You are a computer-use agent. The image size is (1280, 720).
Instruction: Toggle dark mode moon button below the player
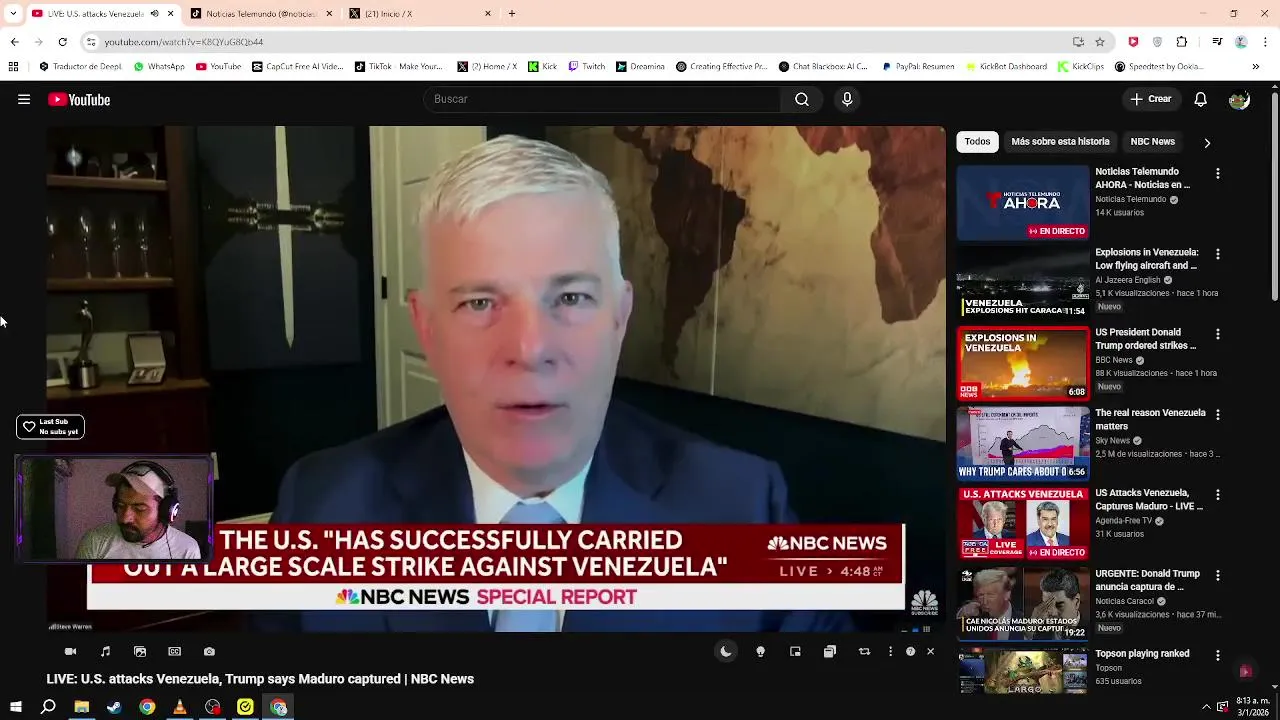click(726, 651)
